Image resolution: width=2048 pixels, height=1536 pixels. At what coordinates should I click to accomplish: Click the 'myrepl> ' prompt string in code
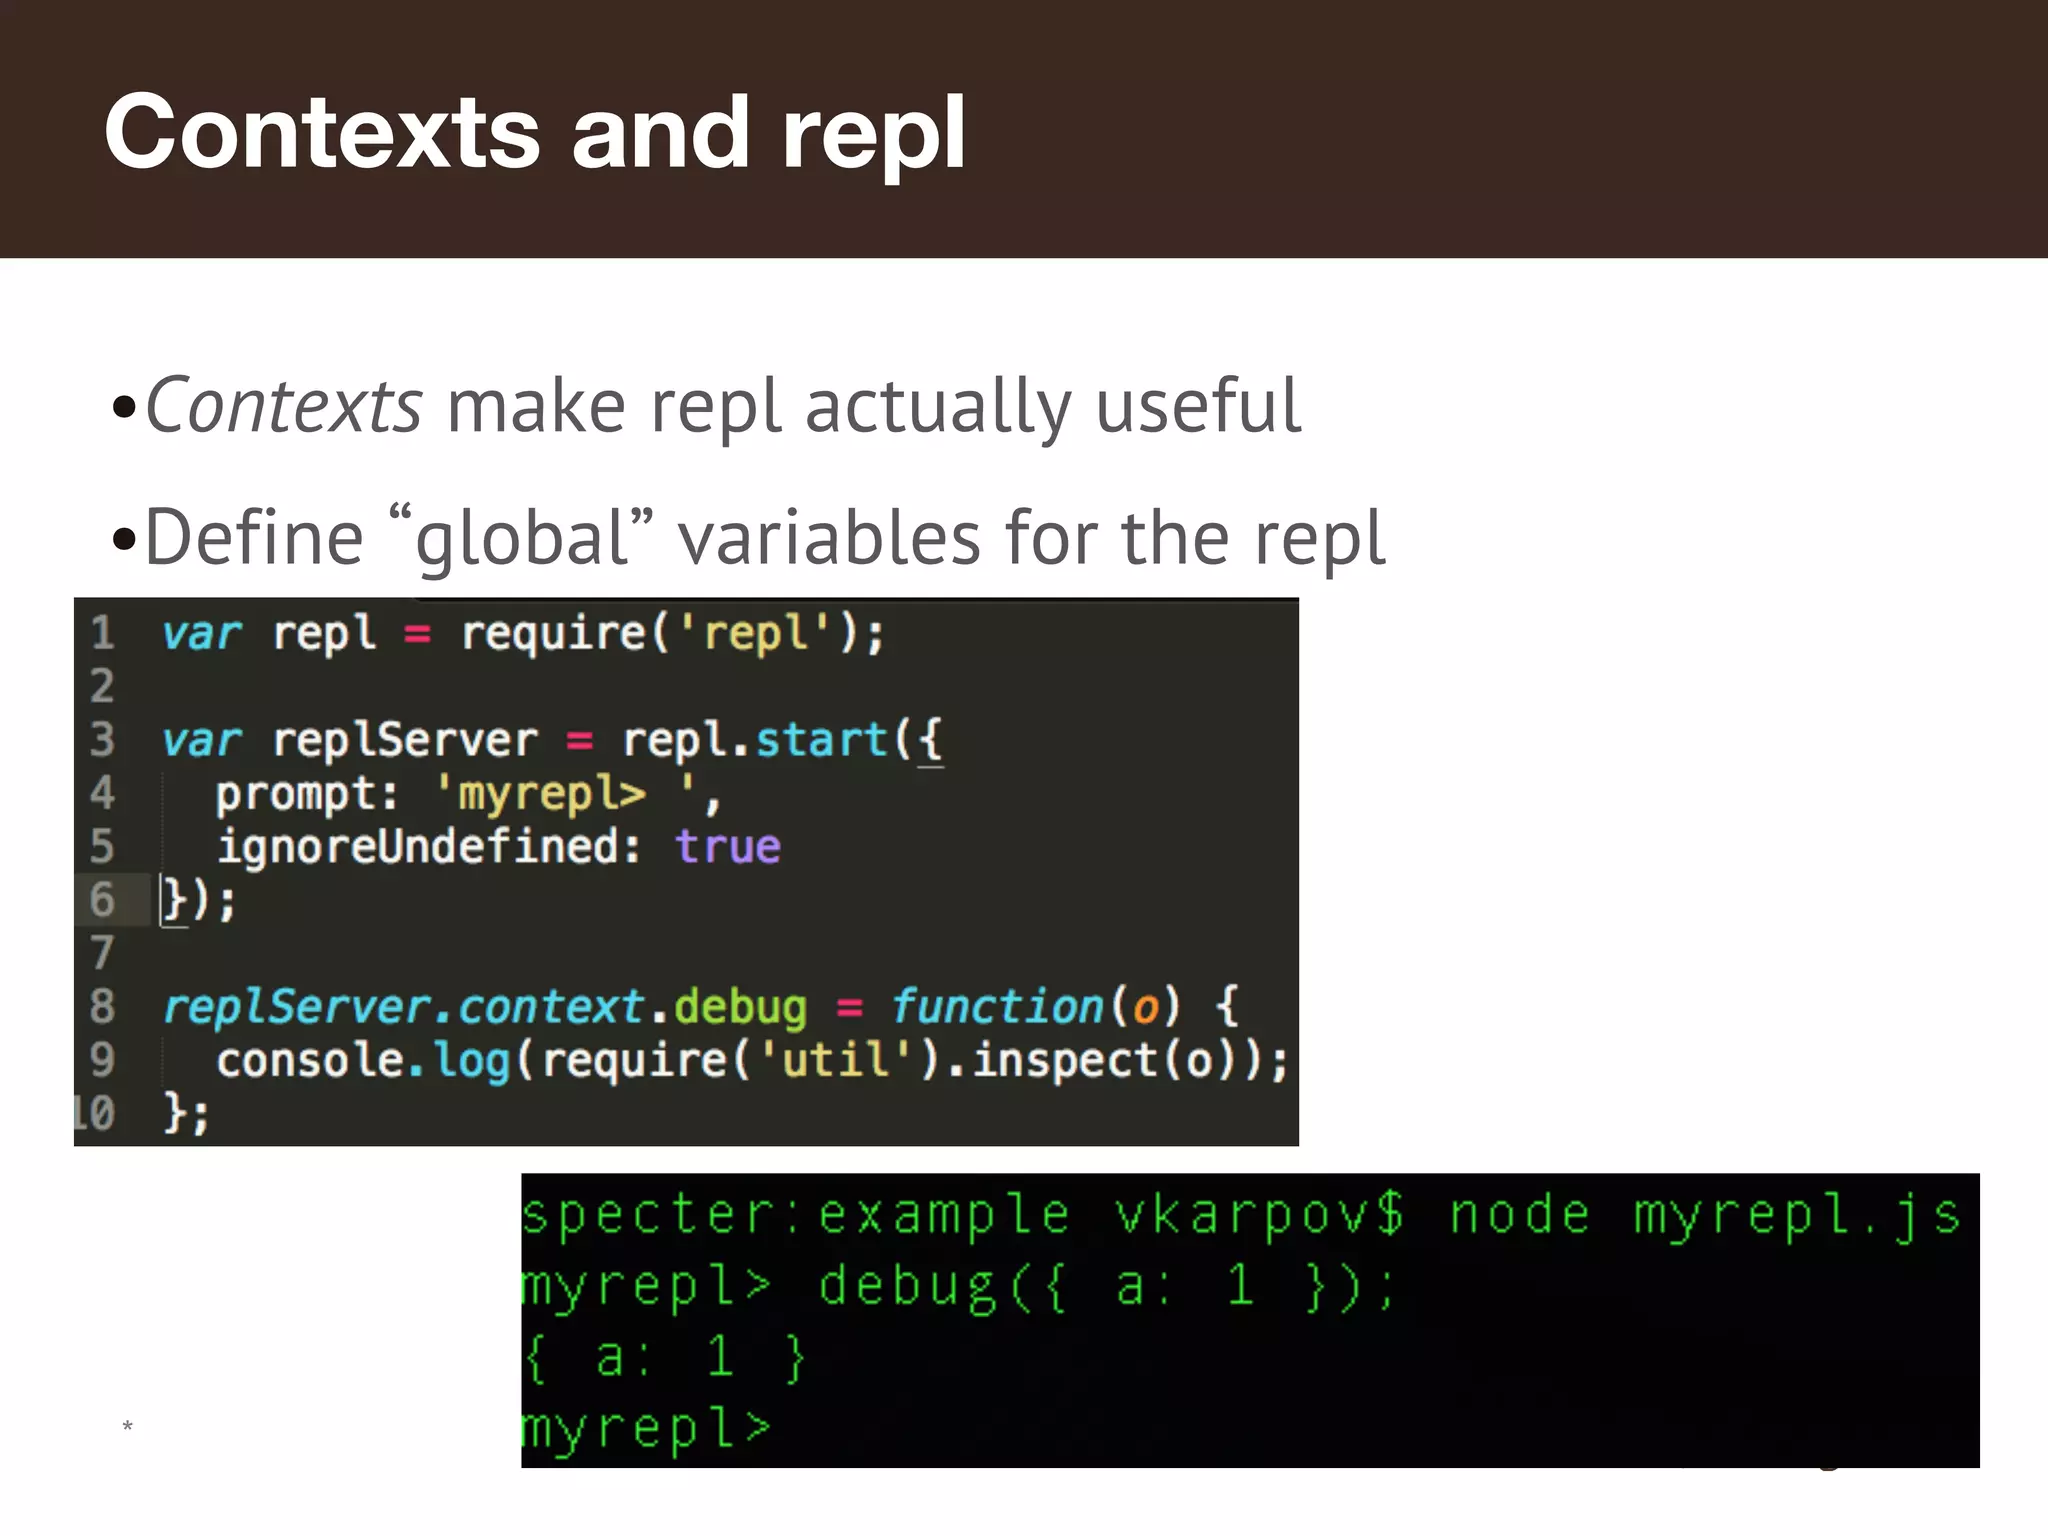(x=565, y=794)
